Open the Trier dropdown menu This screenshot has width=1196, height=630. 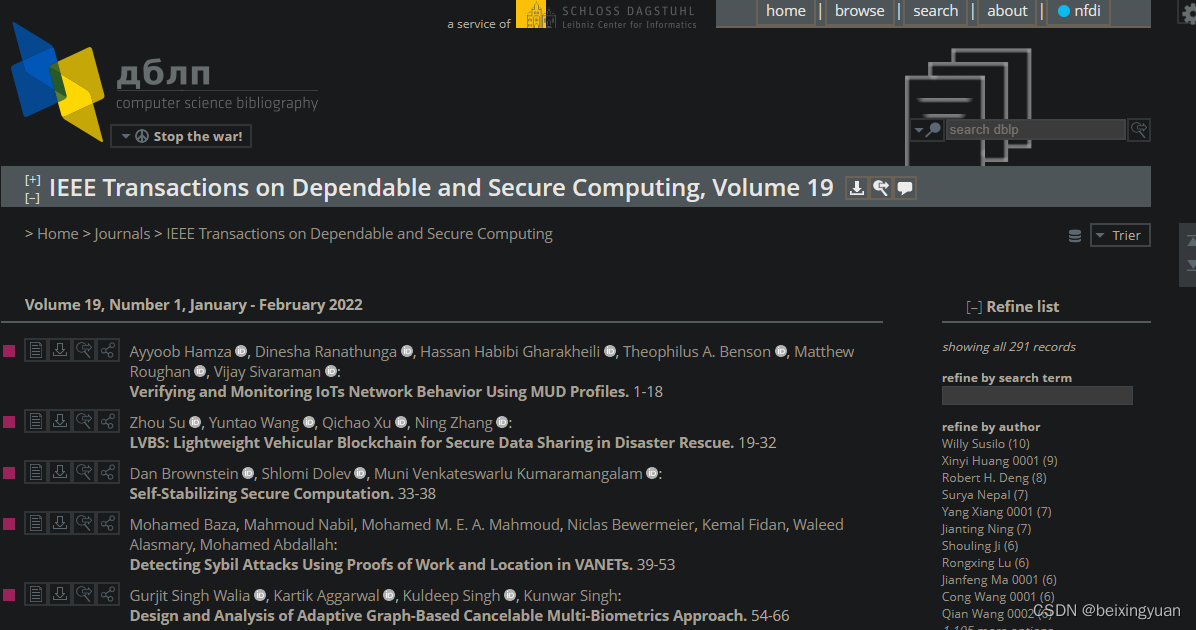(x=1119, y=234)
